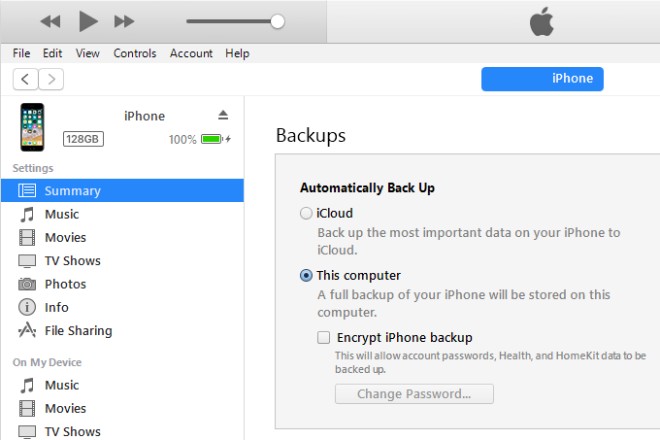Viewport: 660px width, 440px height.
Task: Select the iCloud backup radio button
Action: (306, 213)
